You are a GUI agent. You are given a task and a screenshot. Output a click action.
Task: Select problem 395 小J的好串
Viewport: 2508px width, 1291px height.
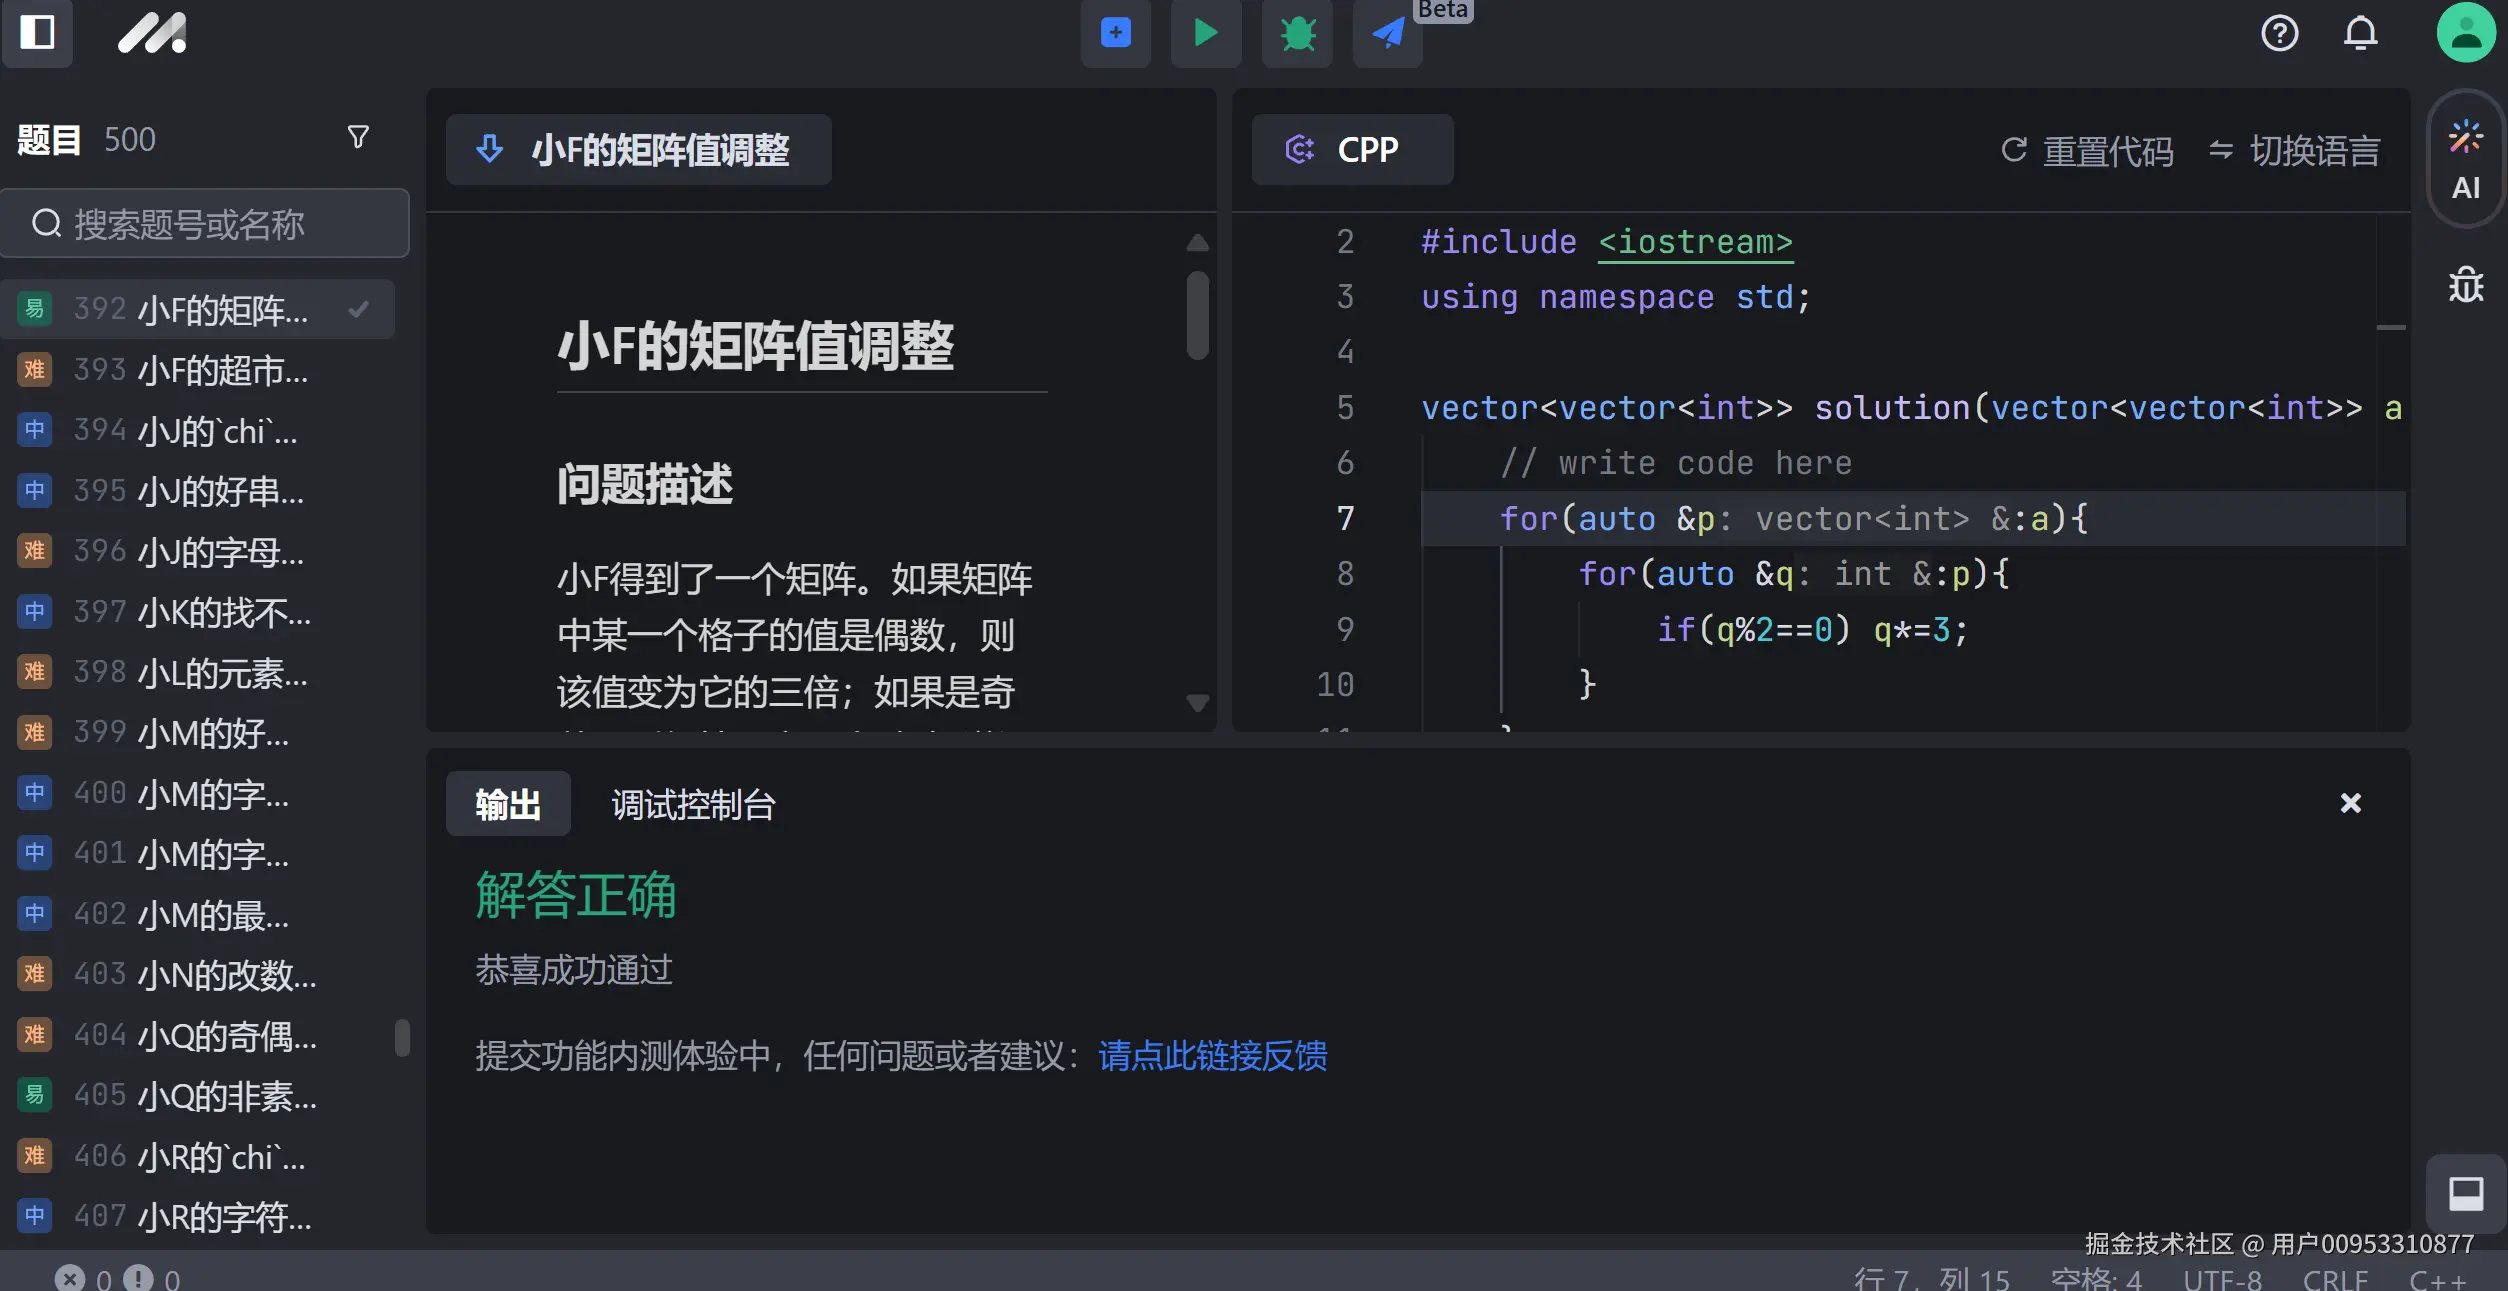point(197,491)
